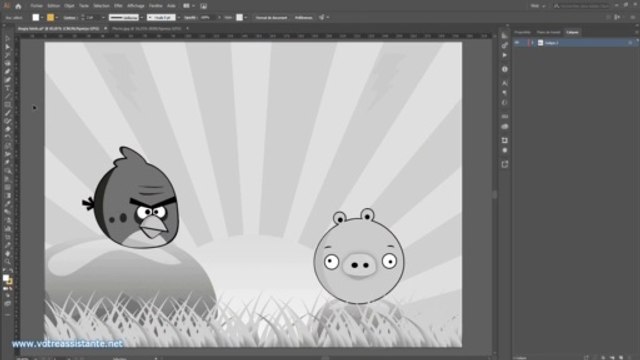This screenshot has height=360, width=640.
Task: Hide Calque 1 with eye icon
Action: pos(517,42)
